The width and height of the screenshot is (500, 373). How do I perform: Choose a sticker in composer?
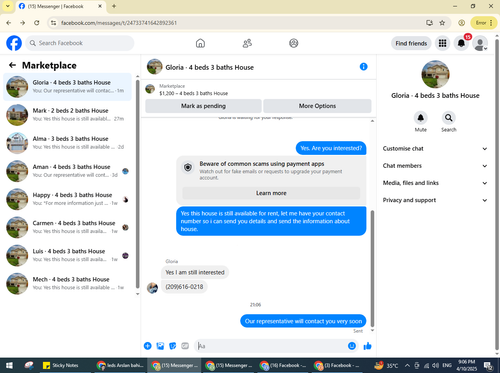coord(173,346)
